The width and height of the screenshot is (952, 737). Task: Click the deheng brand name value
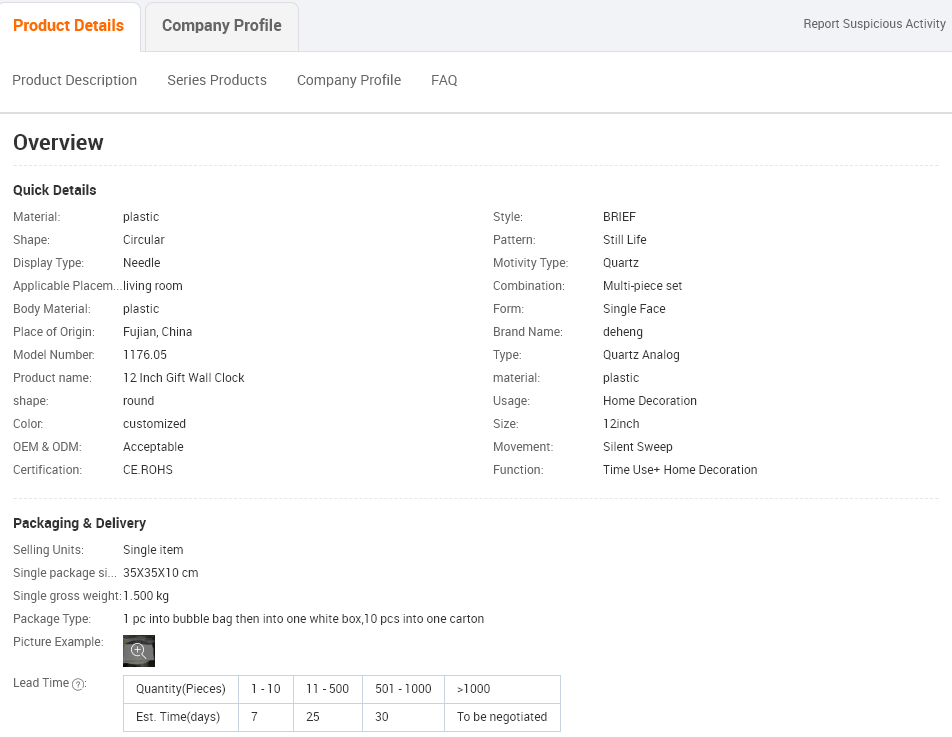pyautogui.click(x=622, y=332)
